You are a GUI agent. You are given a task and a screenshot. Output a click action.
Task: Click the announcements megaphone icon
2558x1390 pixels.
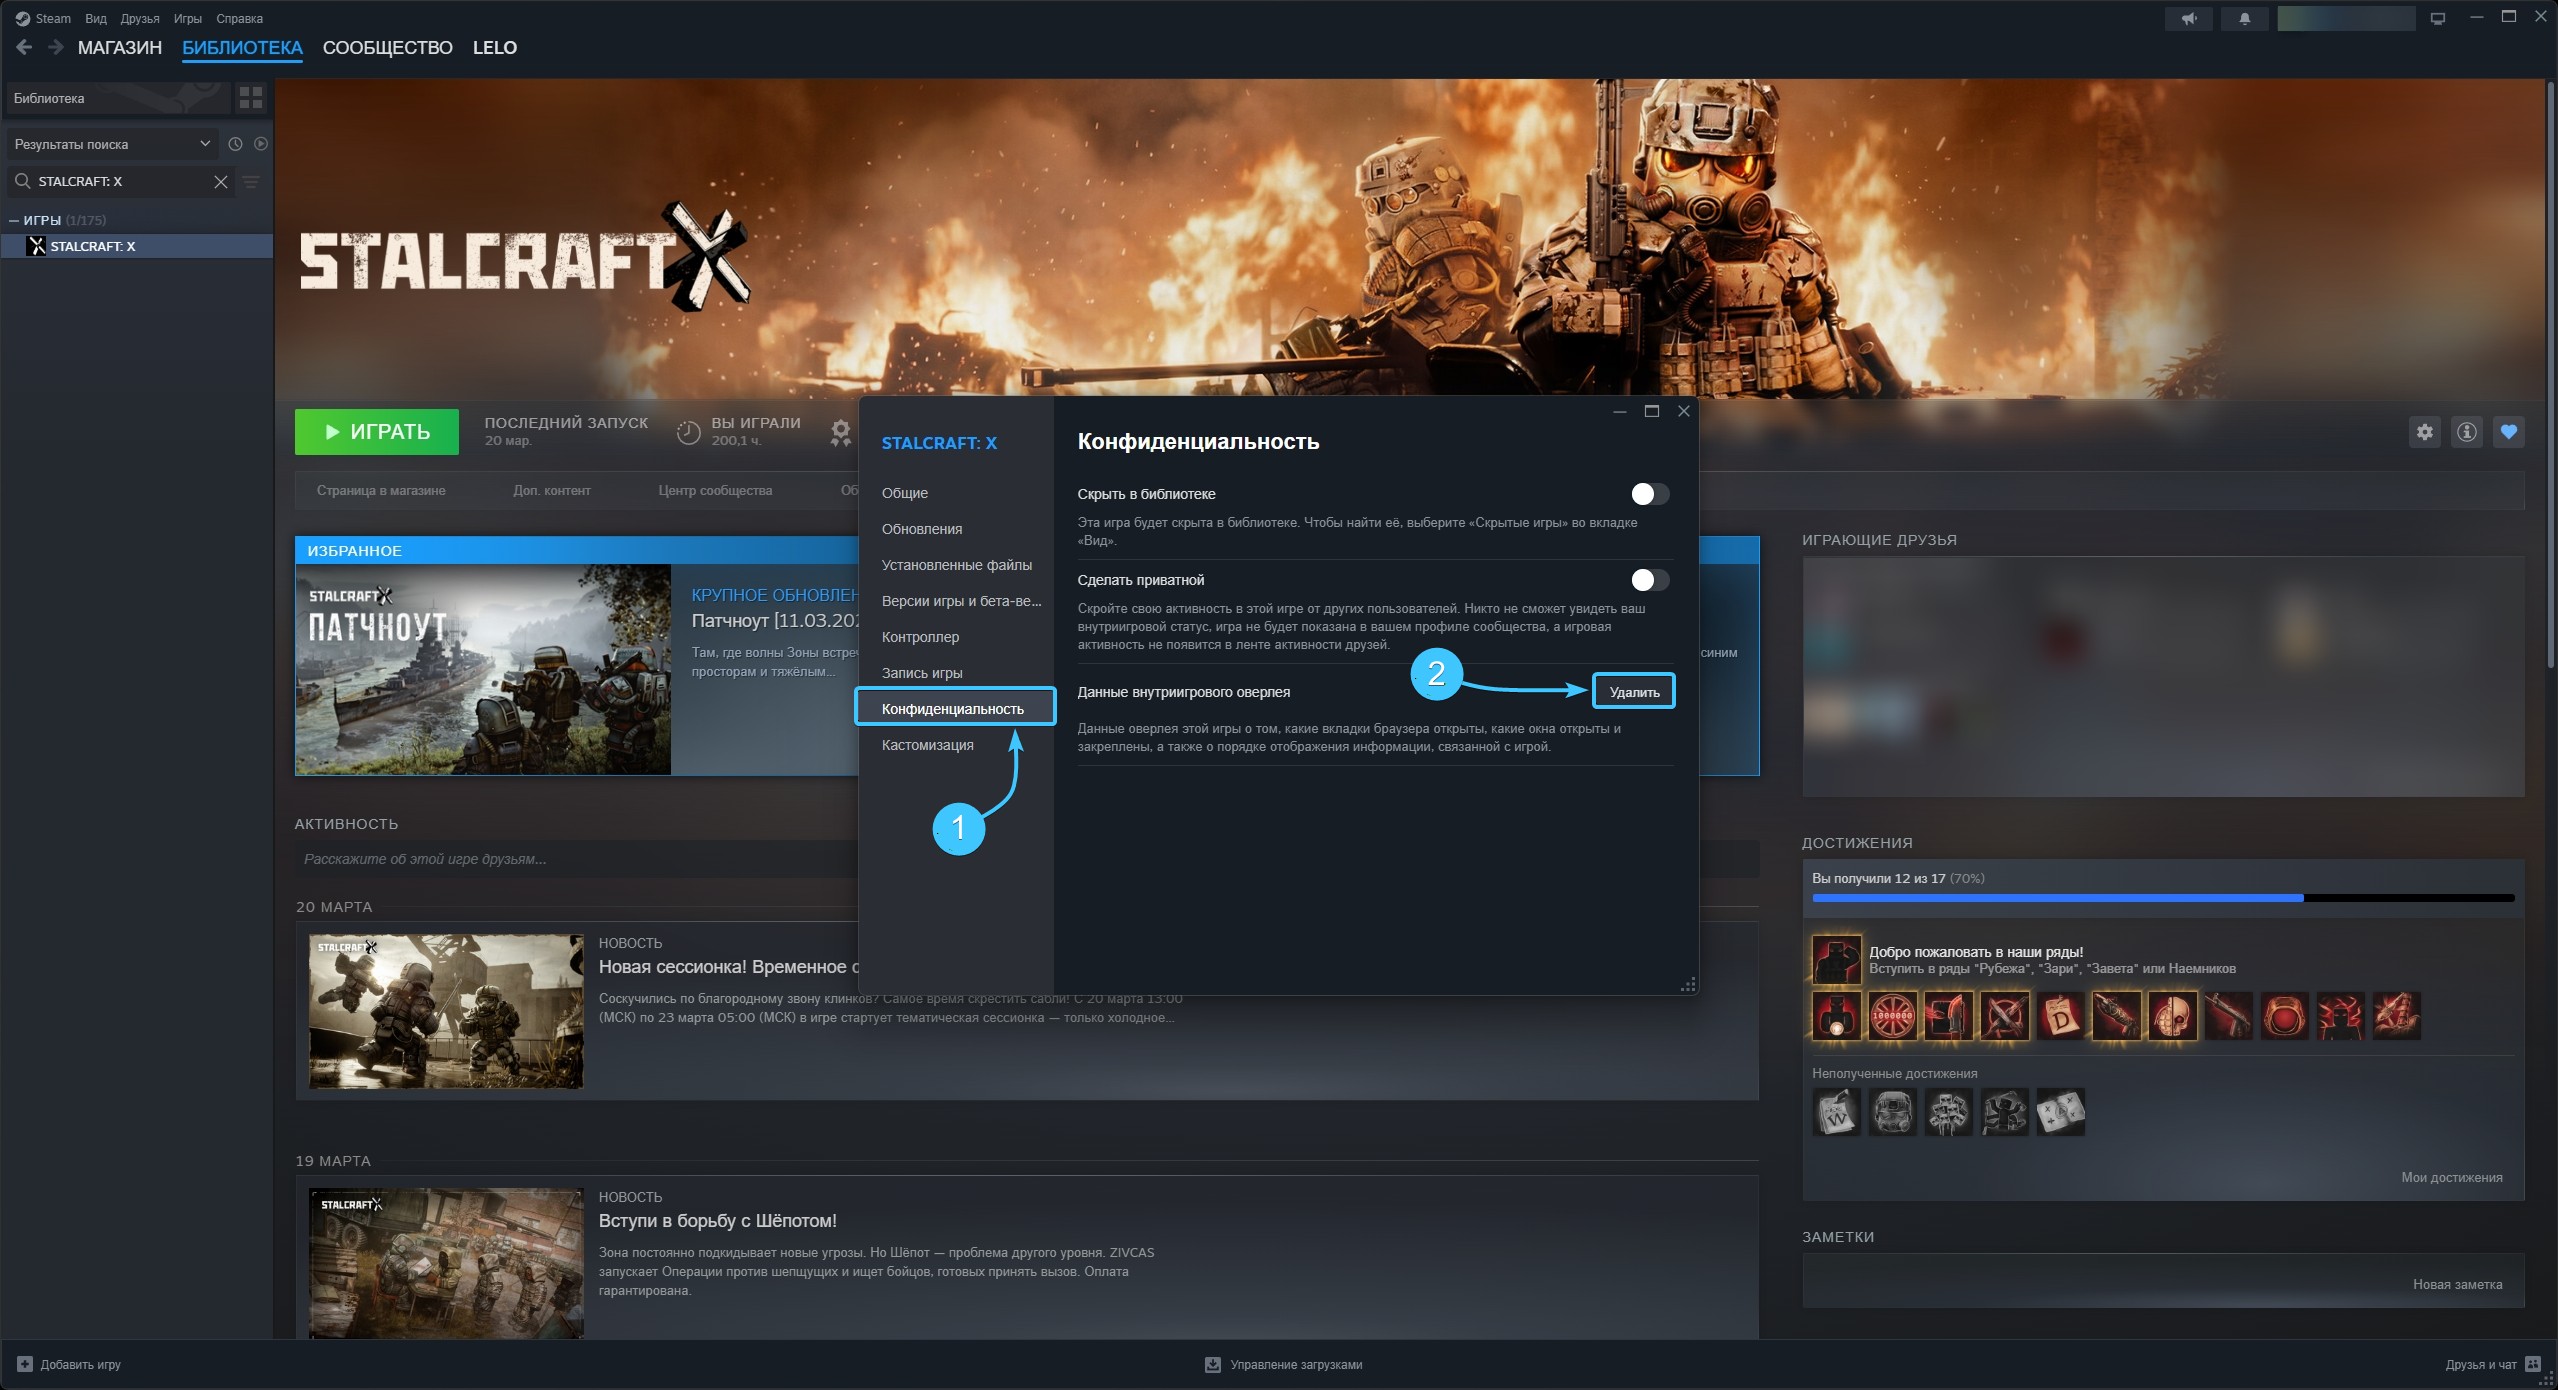coord(2189,19)
